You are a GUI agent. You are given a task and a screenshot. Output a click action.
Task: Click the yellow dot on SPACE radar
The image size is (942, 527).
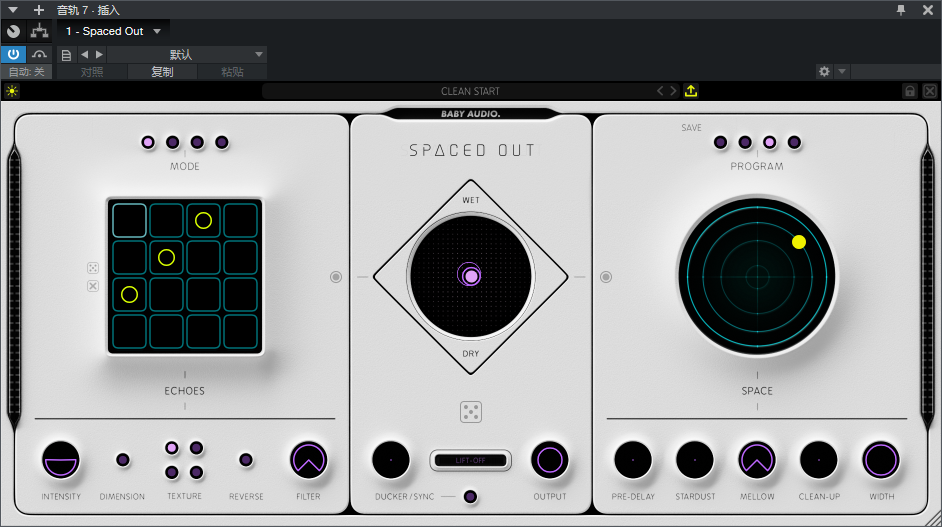coord(799,242)
